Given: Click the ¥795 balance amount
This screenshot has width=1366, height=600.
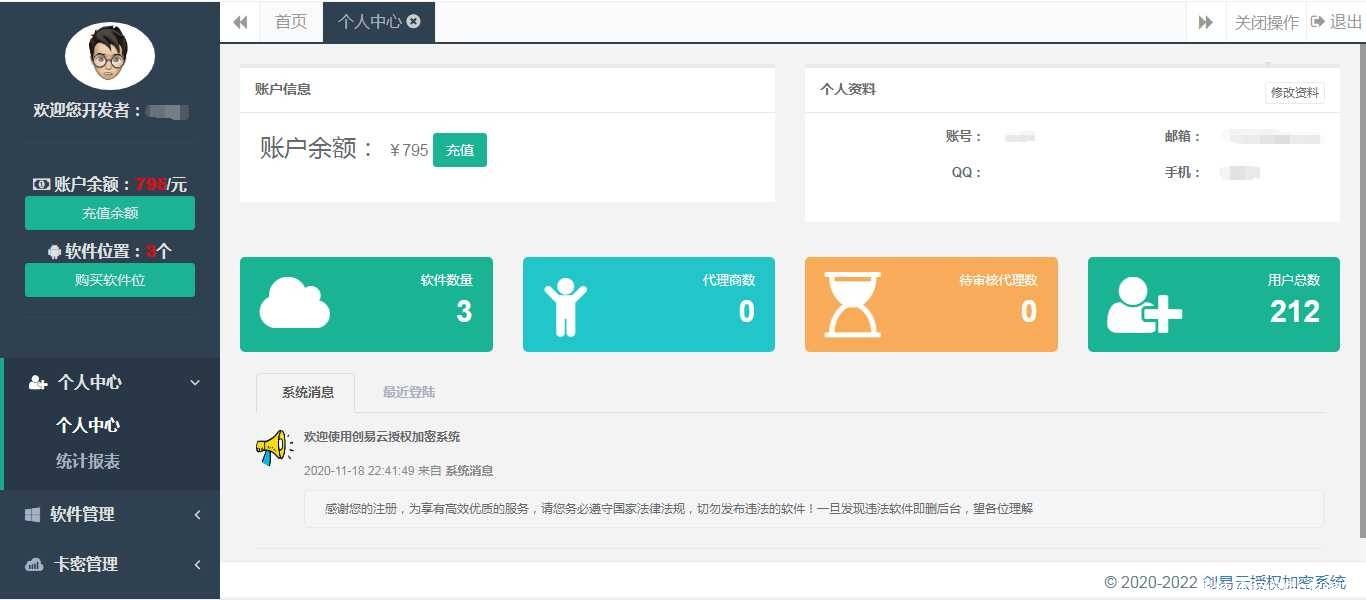Looking at the screenshot, I should (409, 150).
